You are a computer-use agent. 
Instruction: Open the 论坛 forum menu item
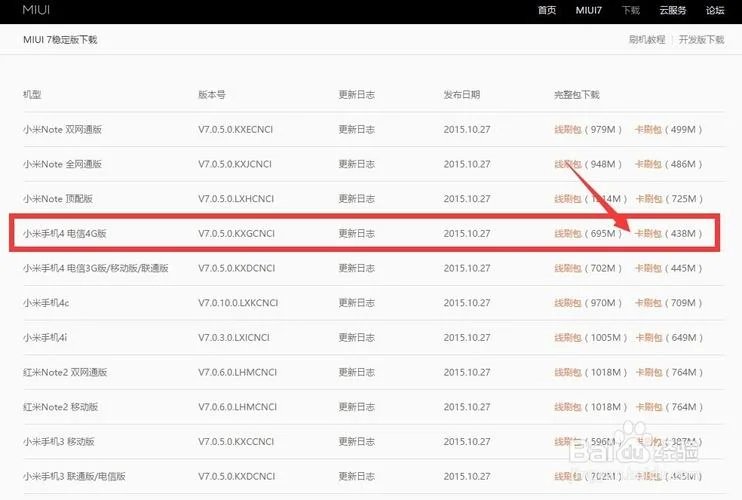pos(715,10)
